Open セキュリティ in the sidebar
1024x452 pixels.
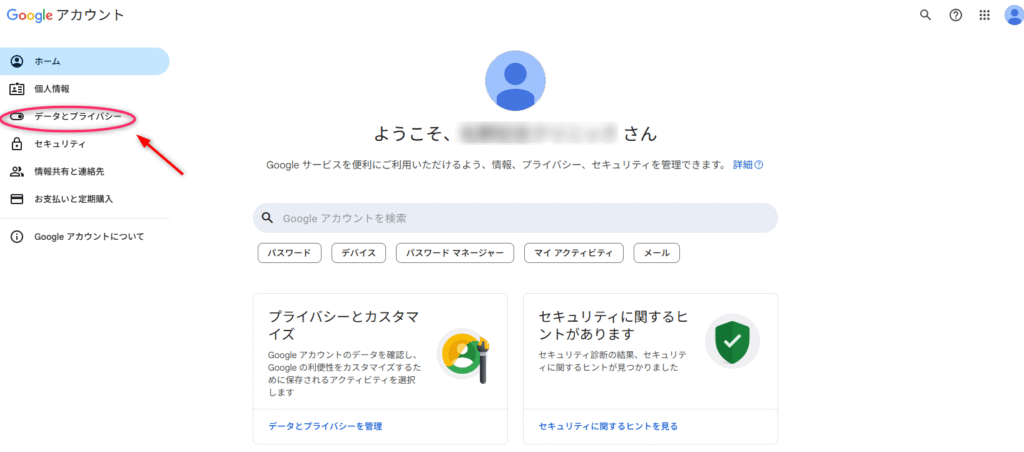85,144
